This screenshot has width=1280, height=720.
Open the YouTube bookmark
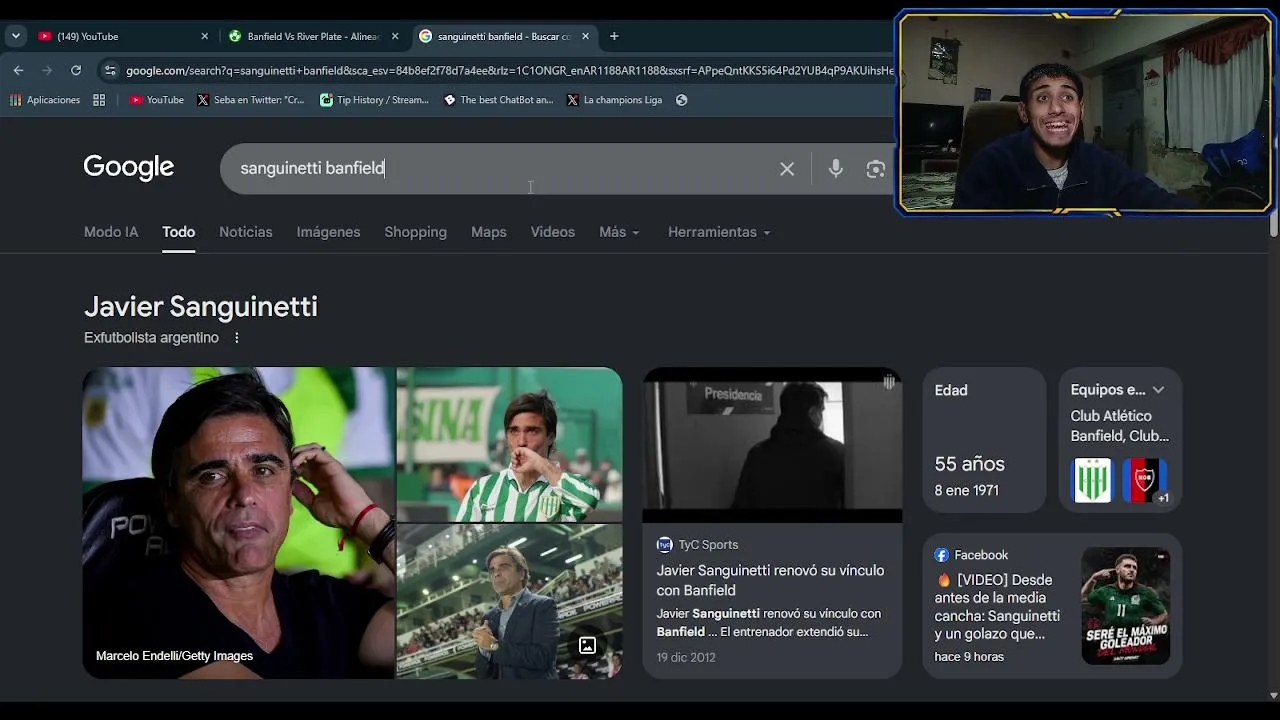tap(157, 100)
